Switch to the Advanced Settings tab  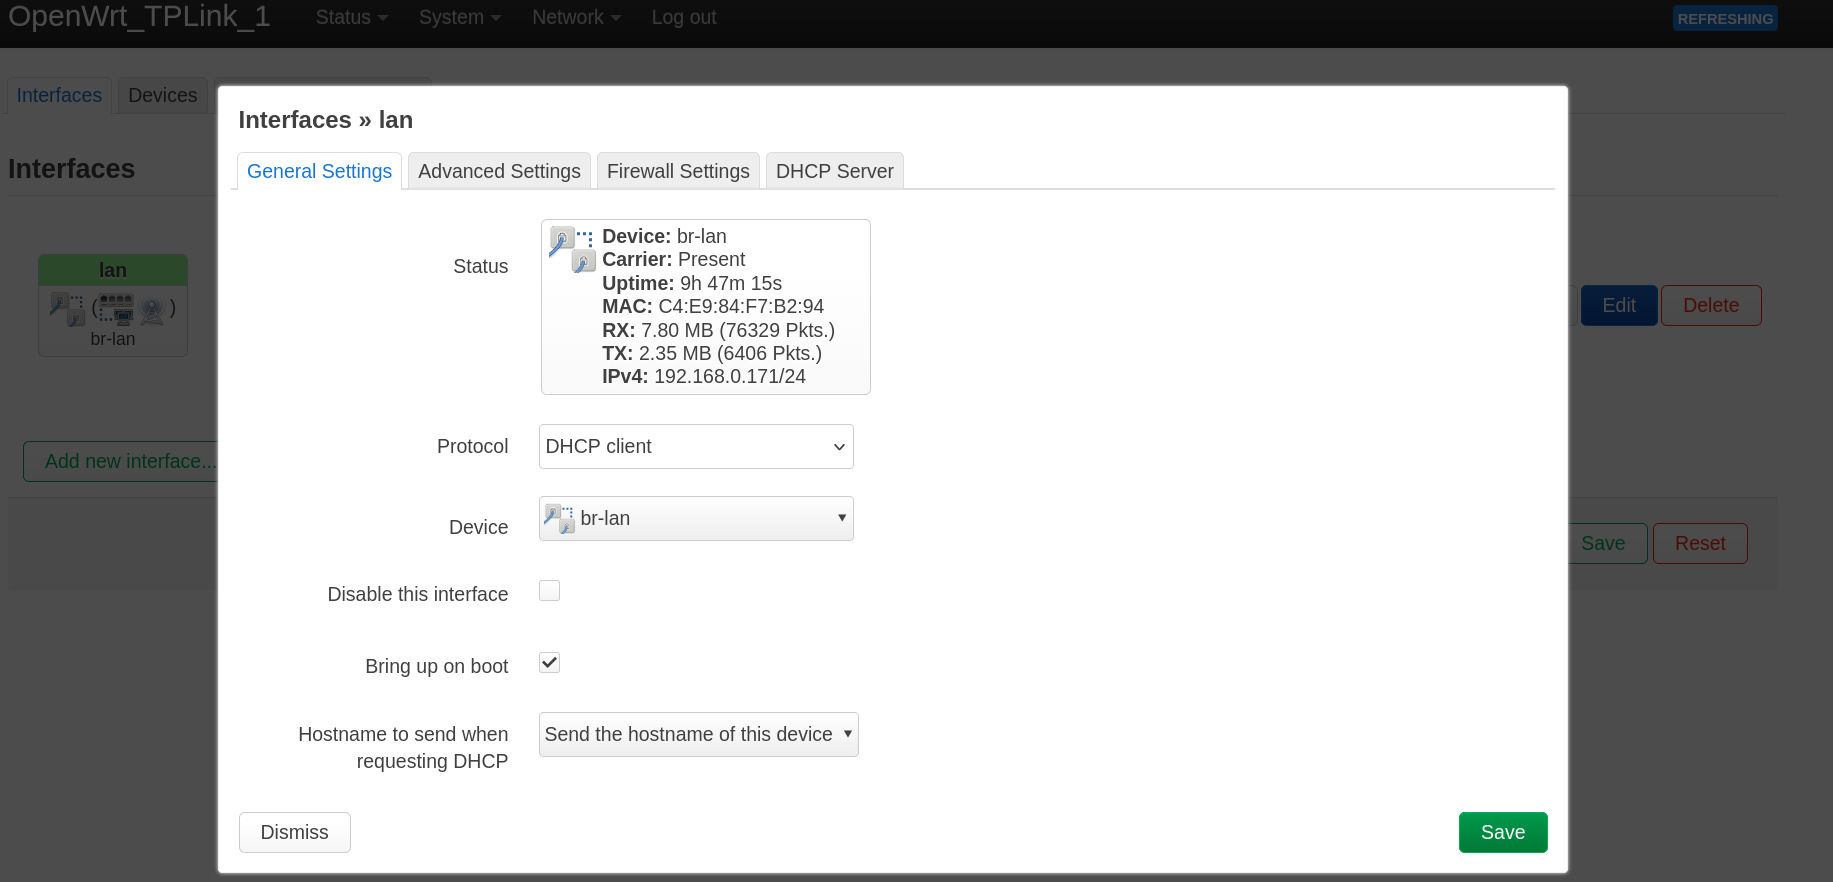(499, 171)
